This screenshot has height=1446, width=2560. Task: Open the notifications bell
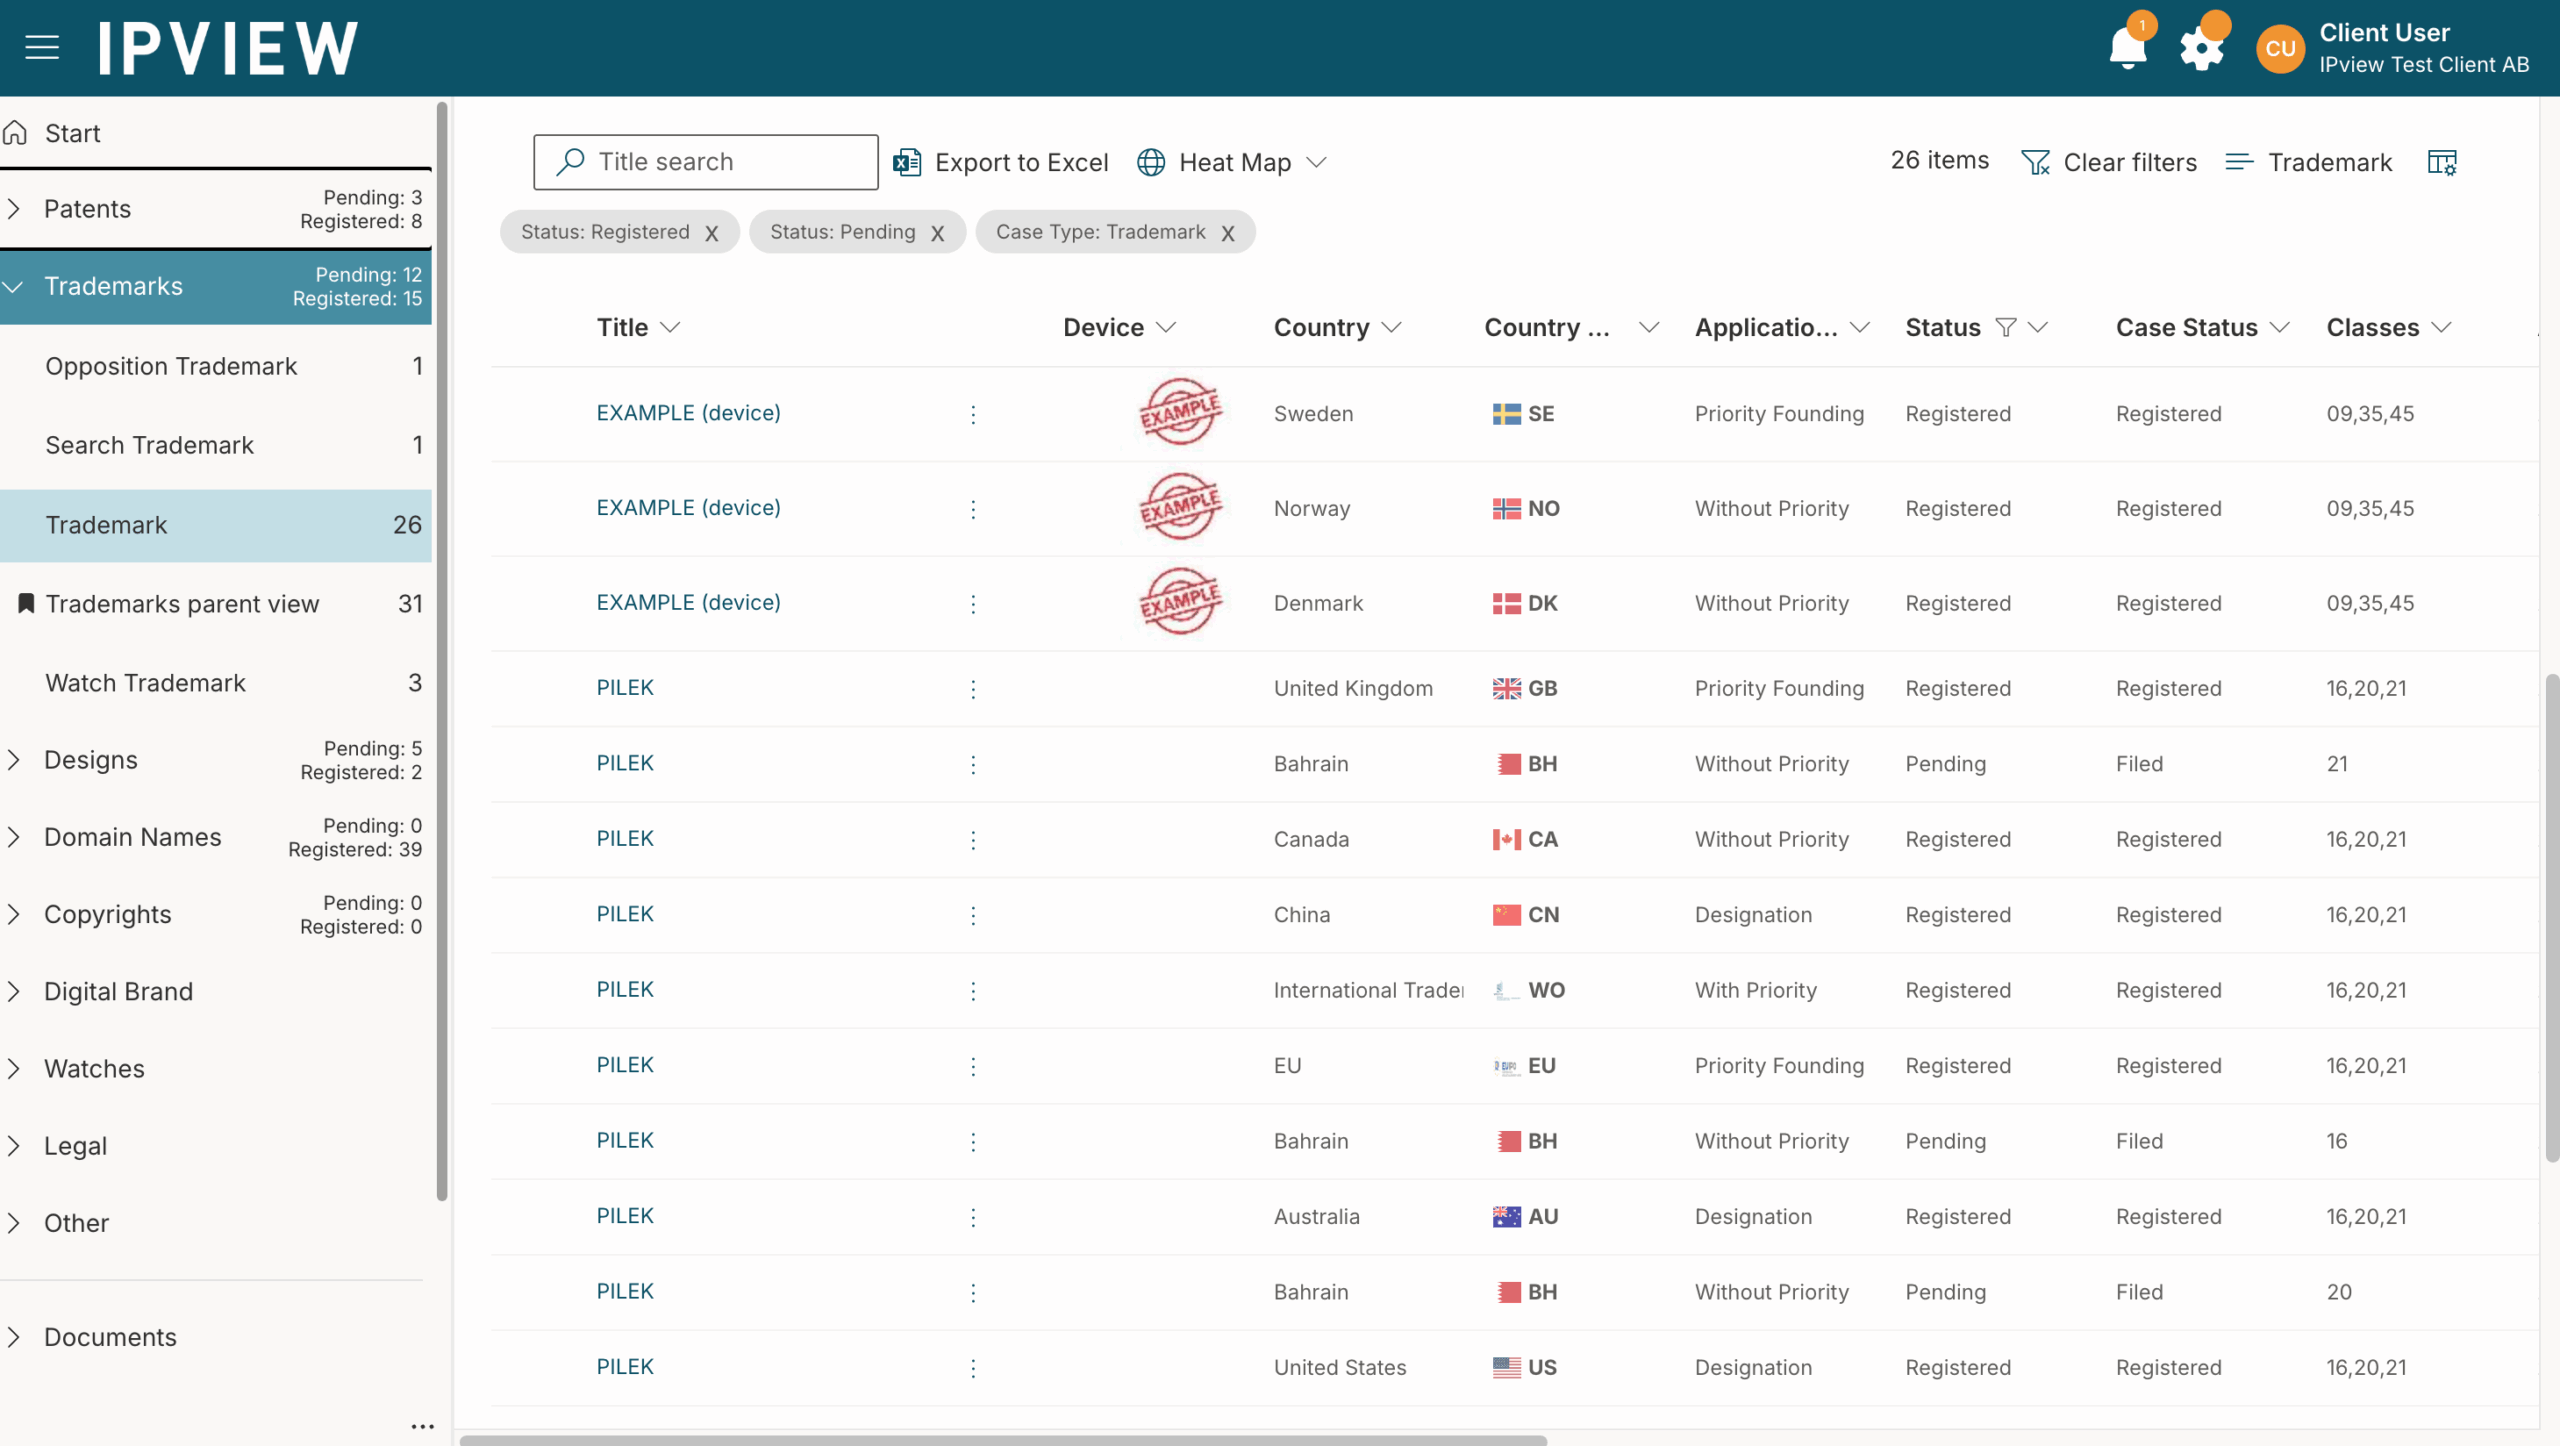click(x=2127, y=48)
